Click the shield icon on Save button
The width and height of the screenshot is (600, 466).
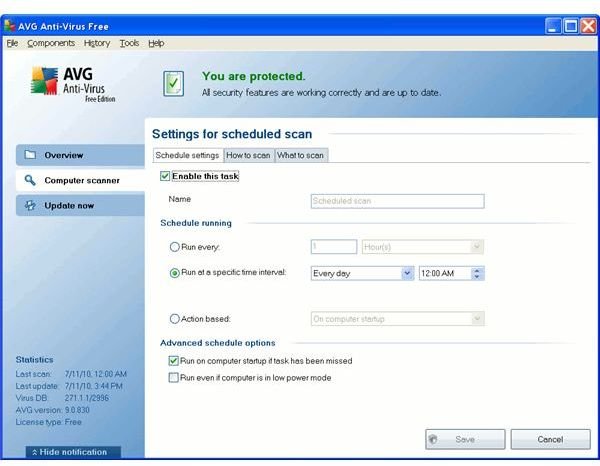coord(433,439)
